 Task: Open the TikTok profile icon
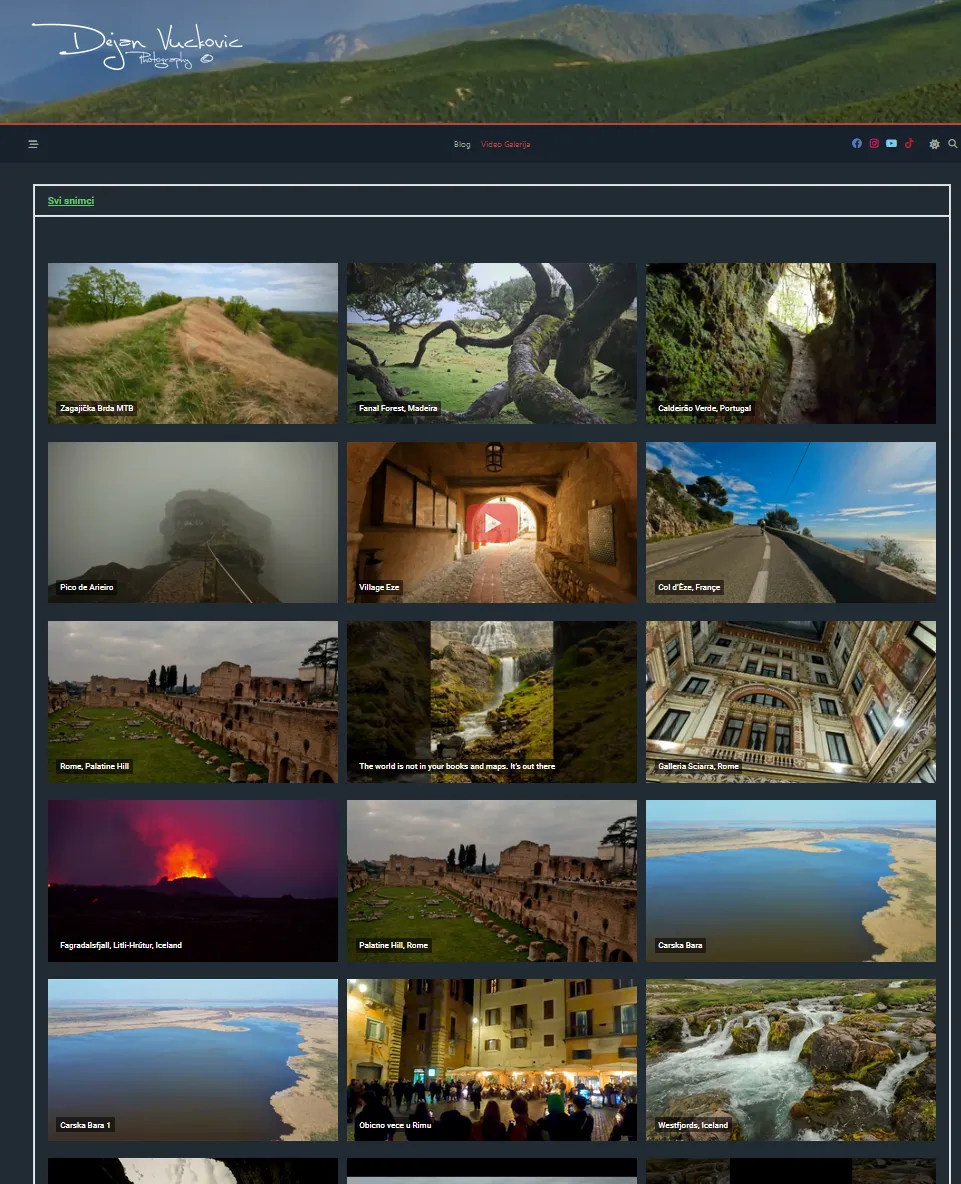coord(909,143)
